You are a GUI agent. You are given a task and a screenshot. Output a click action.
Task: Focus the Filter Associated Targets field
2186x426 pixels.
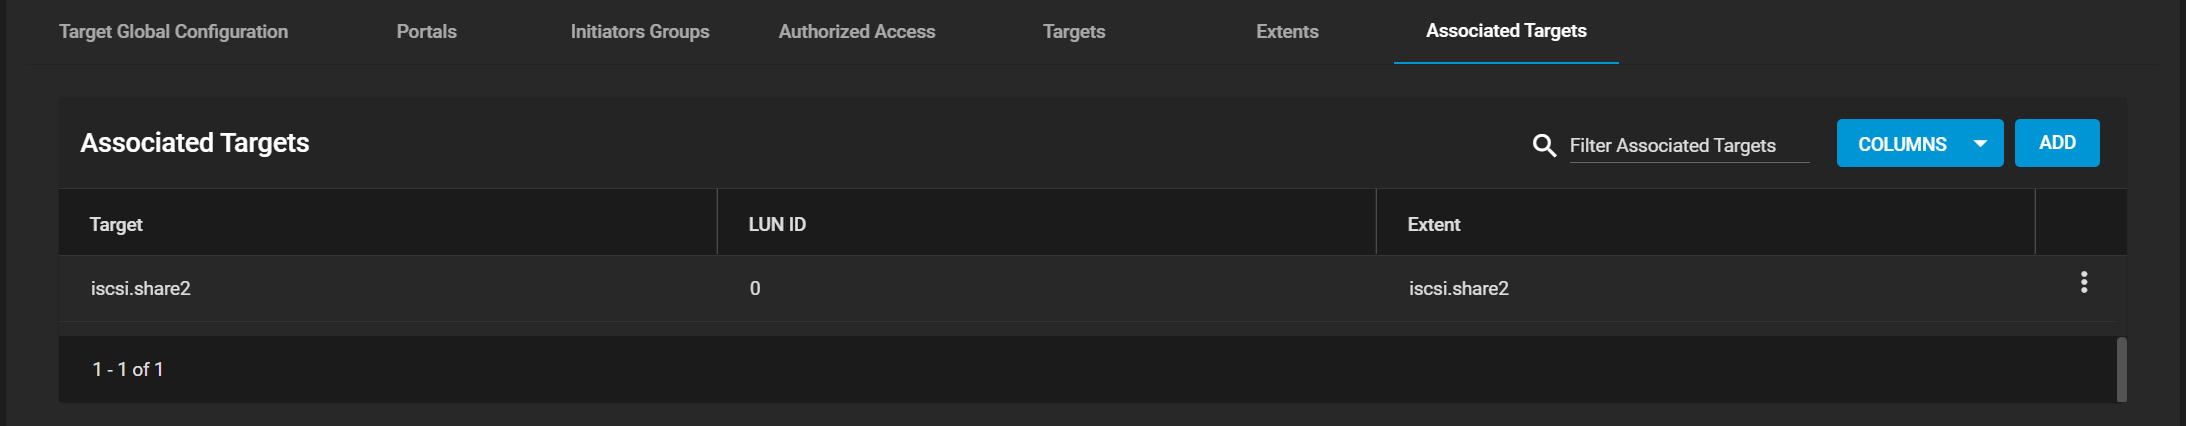point(1689,146)
